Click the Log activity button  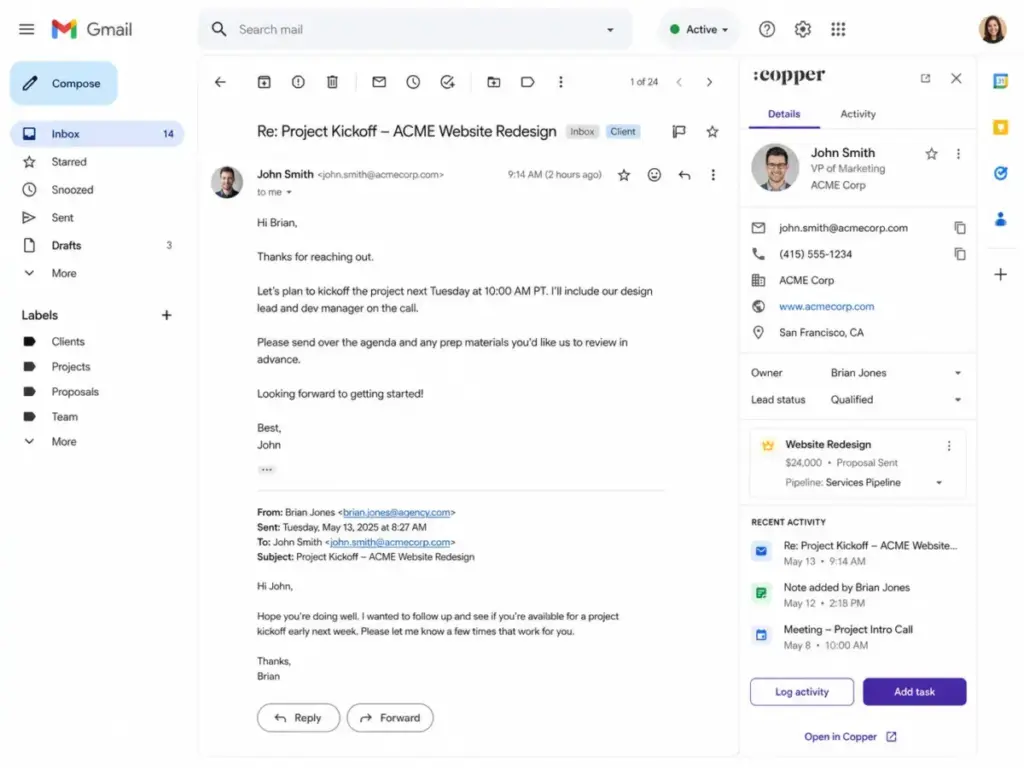tap(801, 692)
